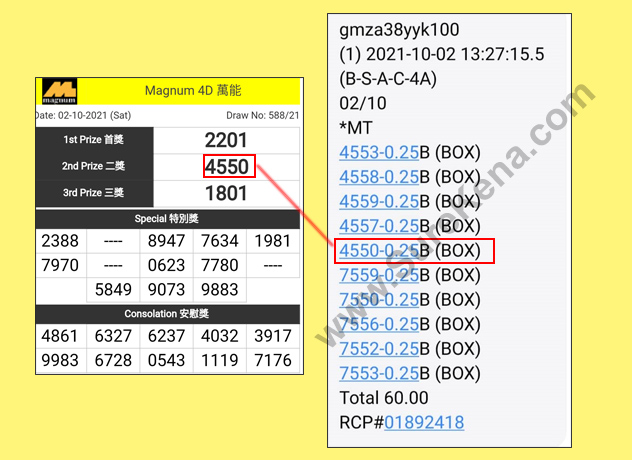
Task: Click second prize number 4550
Action: coord(227,167)
